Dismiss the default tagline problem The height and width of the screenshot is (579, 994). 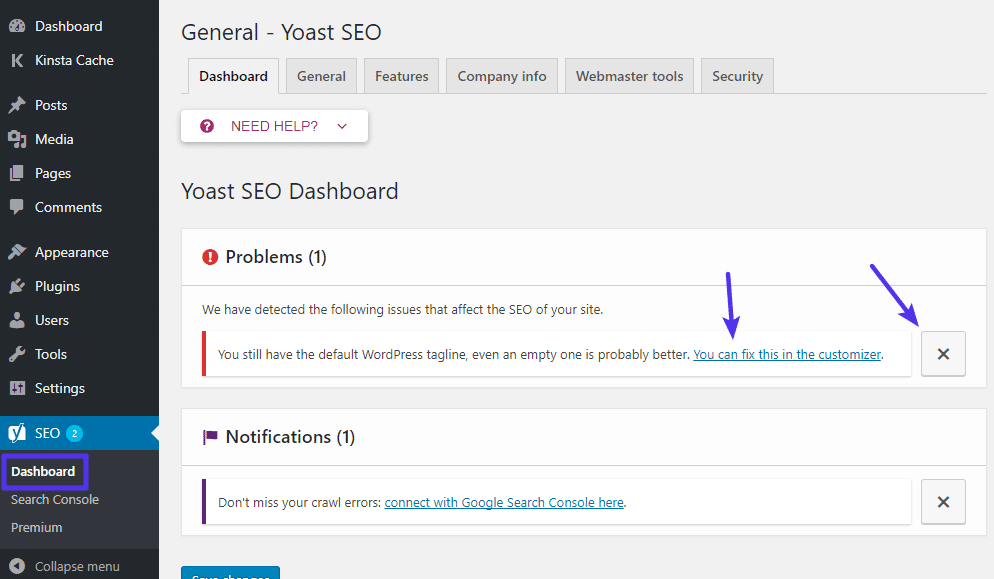(x=943, y=354)
